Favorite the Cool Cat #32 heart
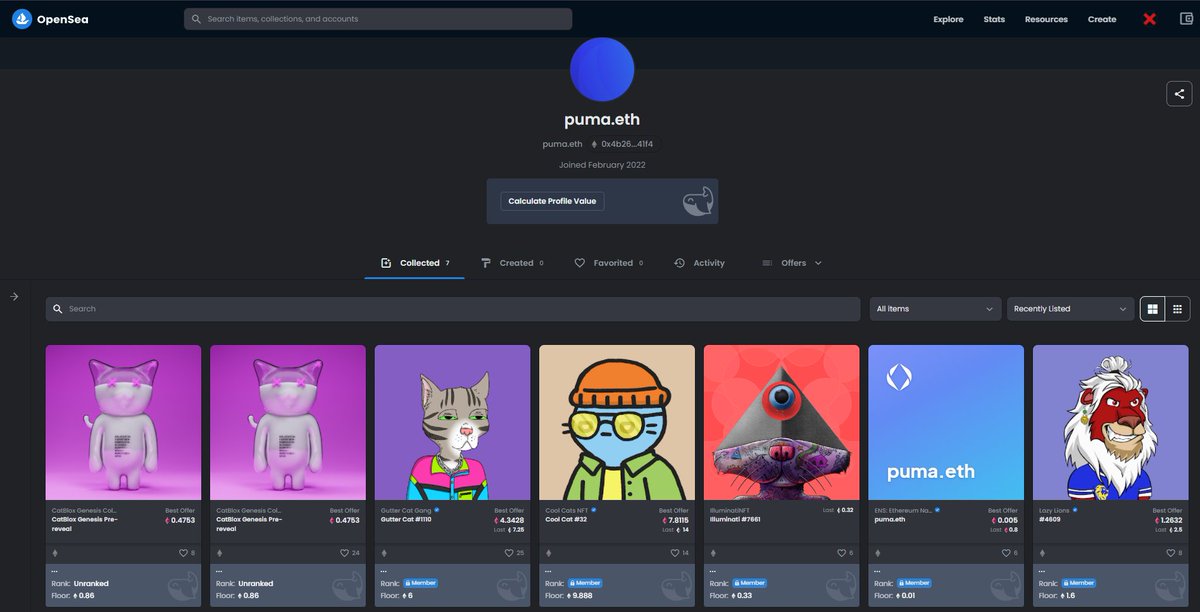The width and height of the screenshot is (1200, 612). pos(675,553)
